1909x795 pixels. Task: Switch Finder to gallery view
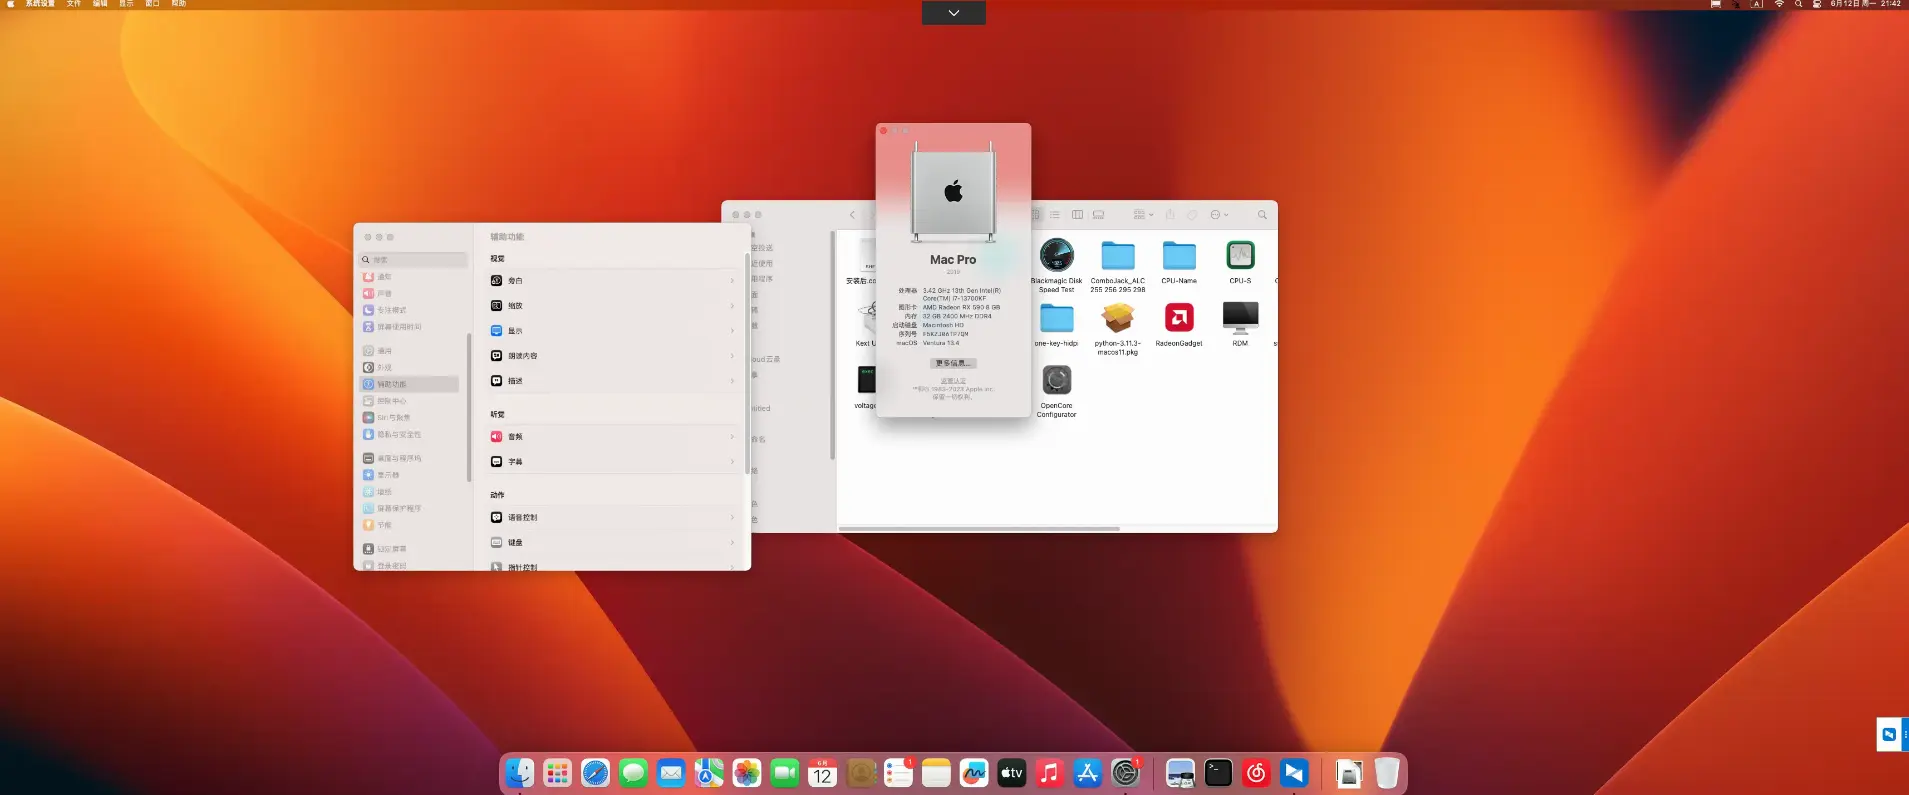coord(1098,215)
